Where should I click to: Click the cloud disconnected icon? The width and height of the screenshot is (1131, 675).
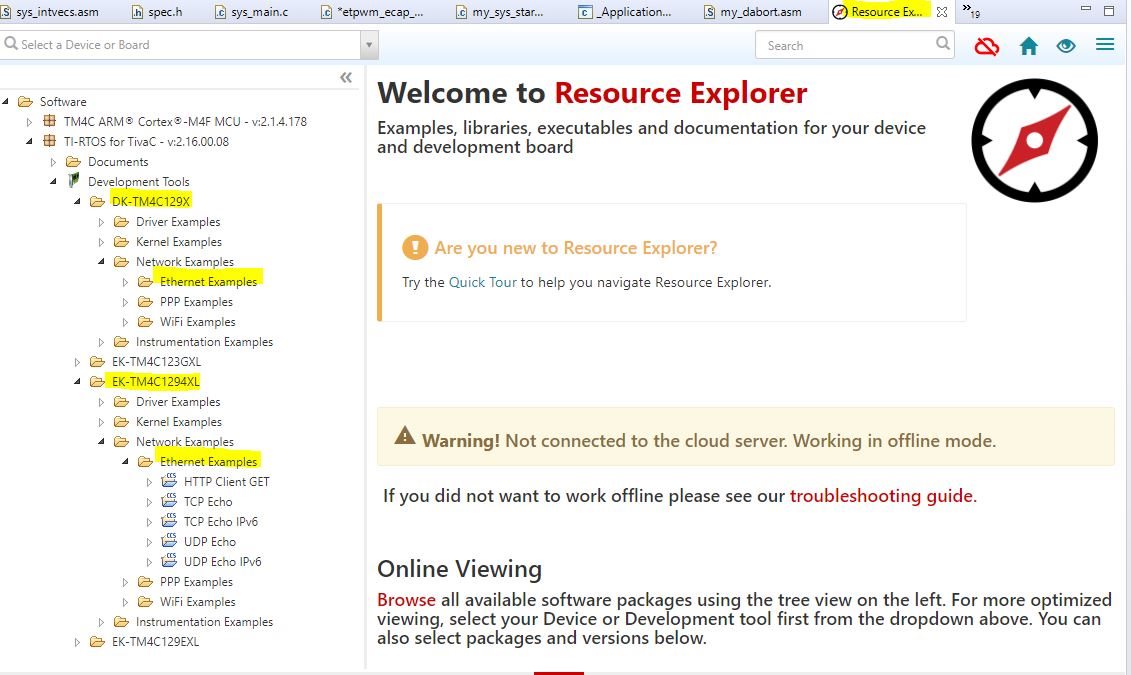987,46
